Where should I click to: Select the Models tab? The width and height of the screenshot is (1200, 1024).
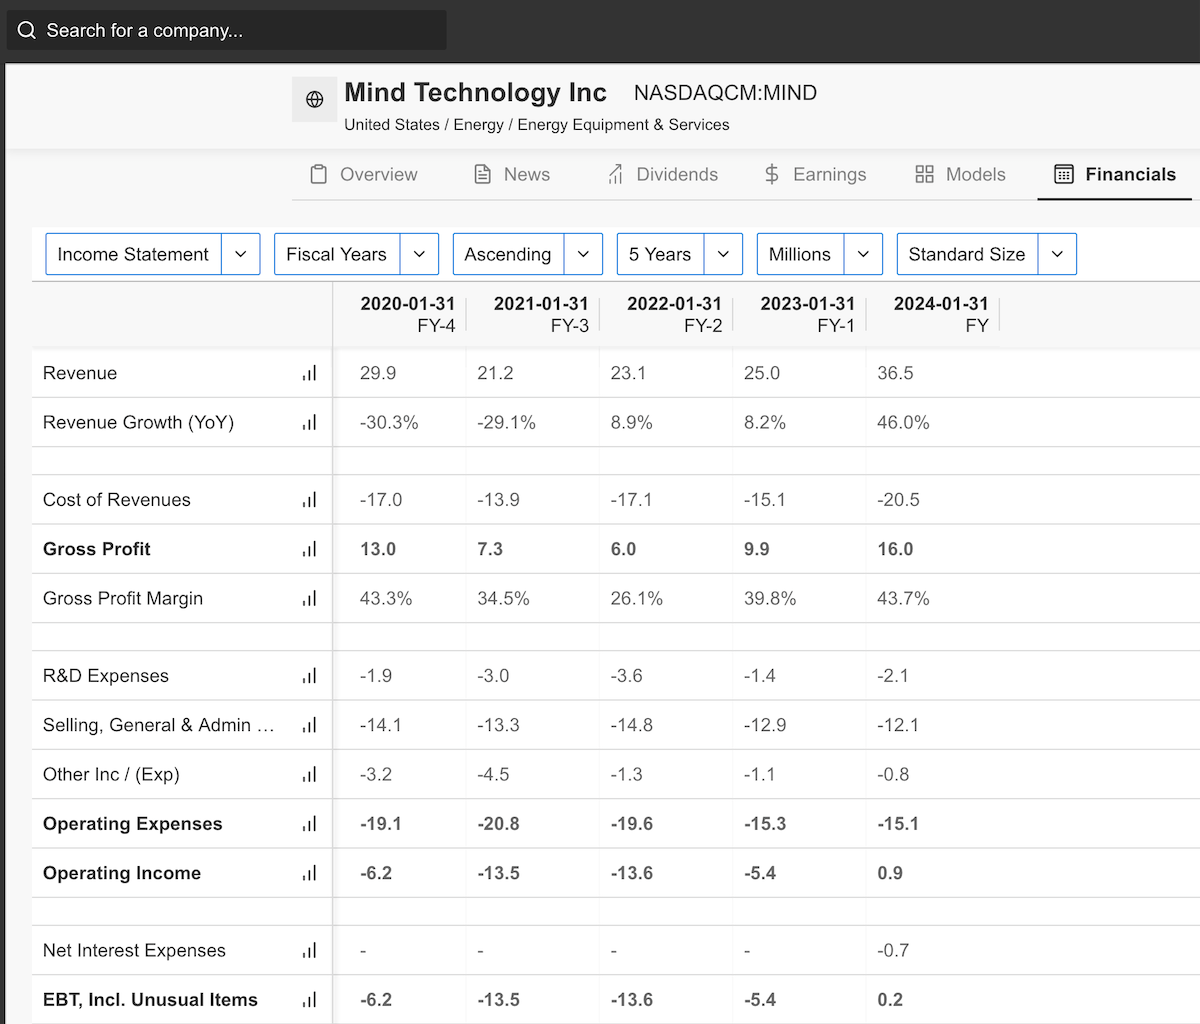tap(960, 174)
